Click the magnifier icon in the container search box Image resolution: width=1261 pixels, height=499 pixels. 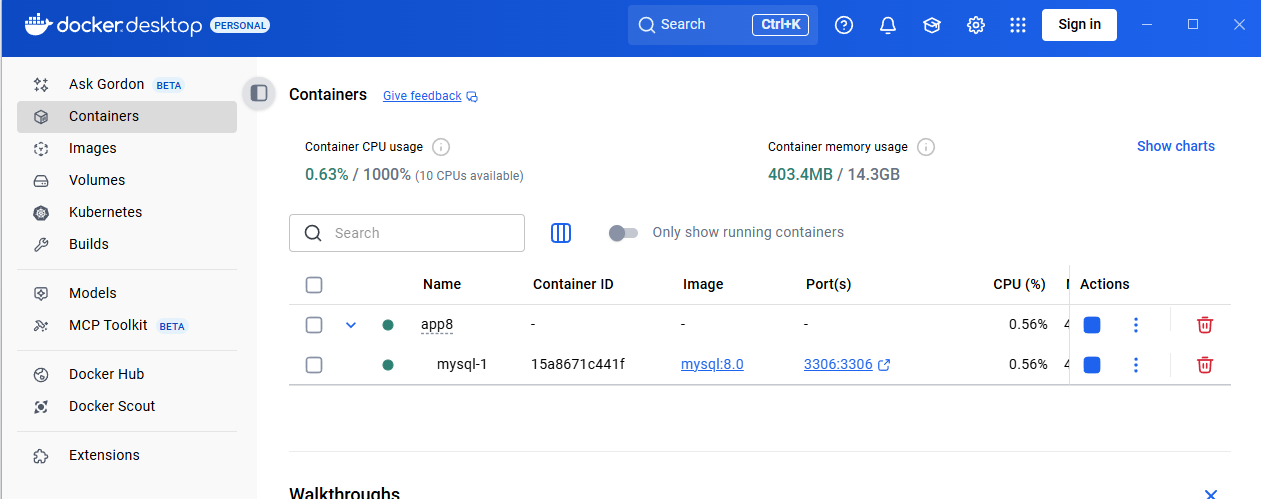pyautogui.click(x=313, y=233)
